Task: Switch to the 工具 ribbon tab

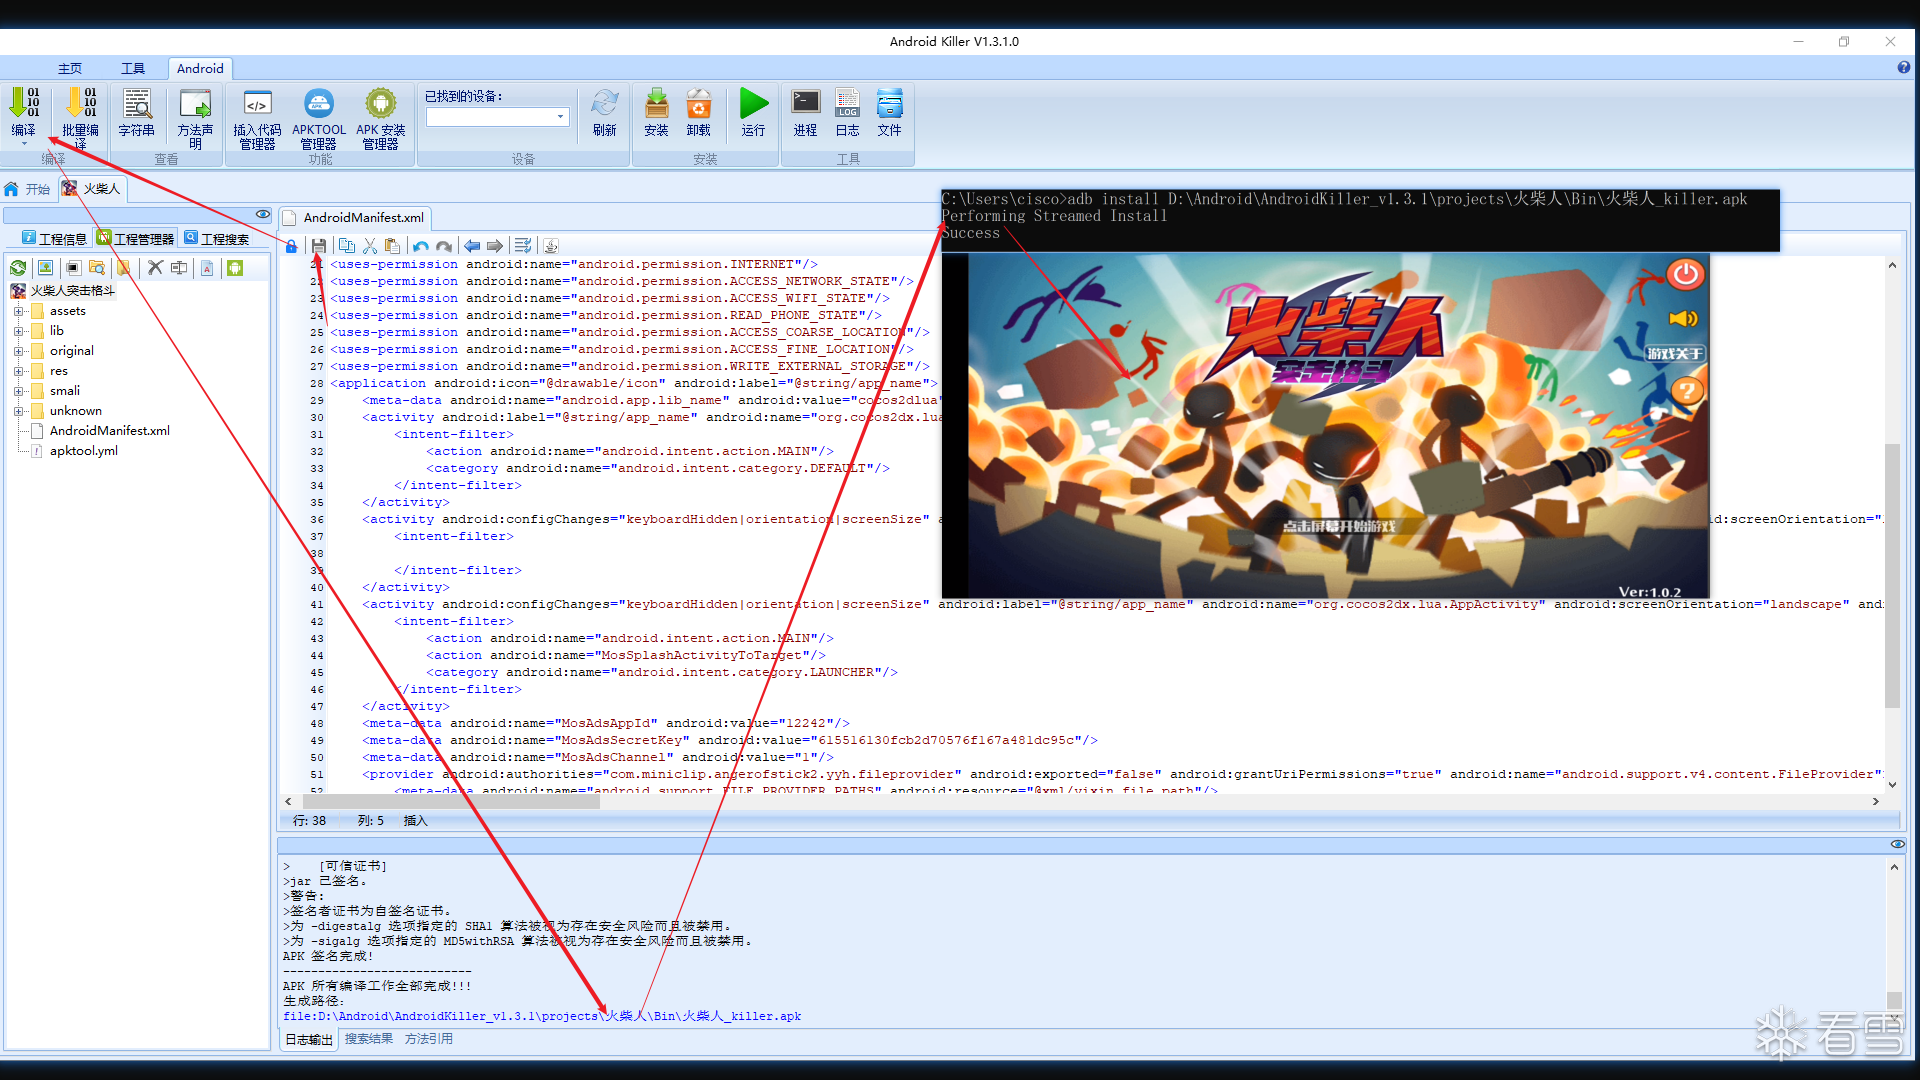Action: pos(133,68)
